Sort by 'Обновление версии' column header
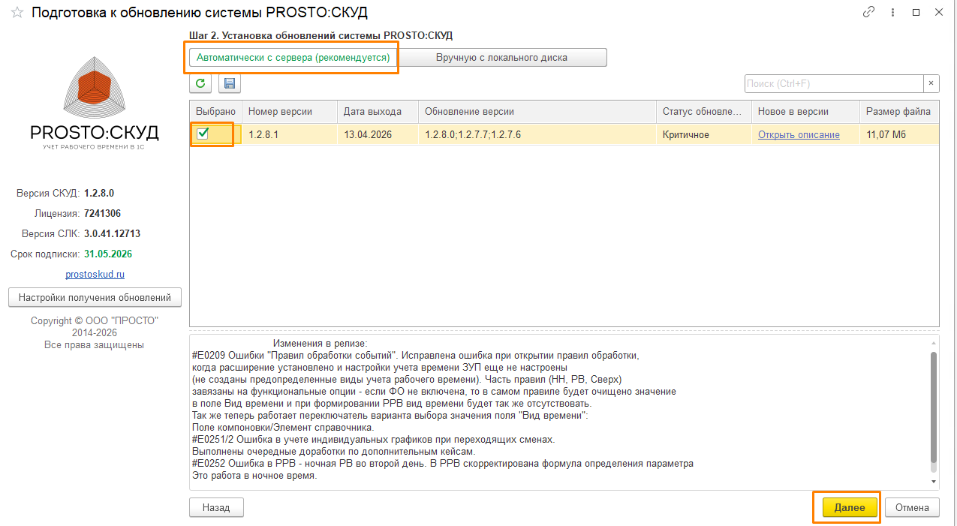This screenshot has width=957, height=526. click(x=537, y=112)
